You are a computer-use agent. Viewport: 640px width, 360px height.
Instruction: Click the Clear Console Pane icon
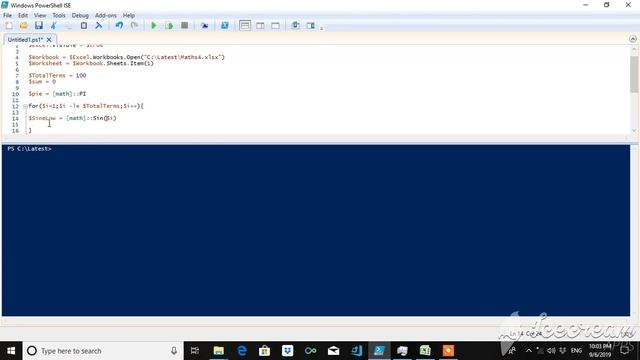pyautogui.click(x=98, y=25)
